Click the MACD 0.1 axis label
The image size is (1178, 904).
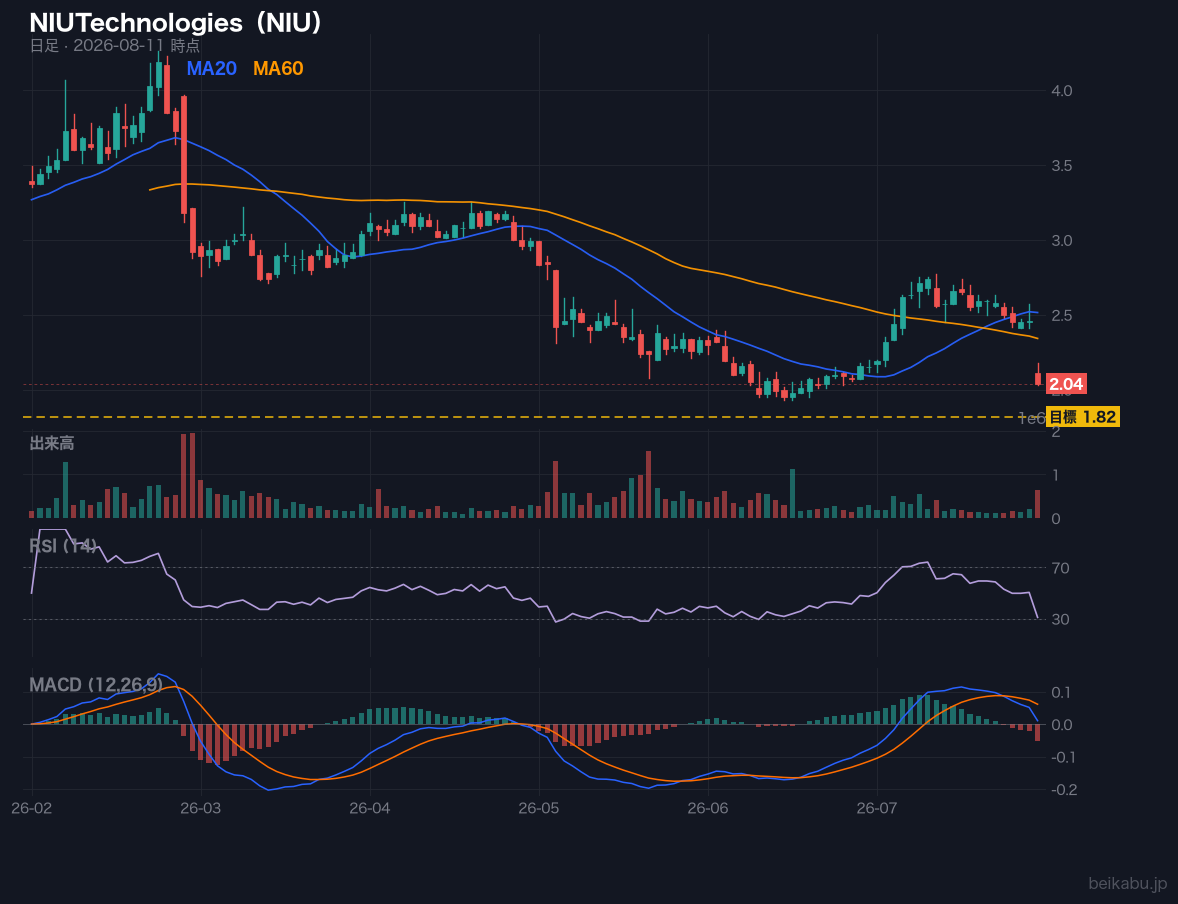1062,692
